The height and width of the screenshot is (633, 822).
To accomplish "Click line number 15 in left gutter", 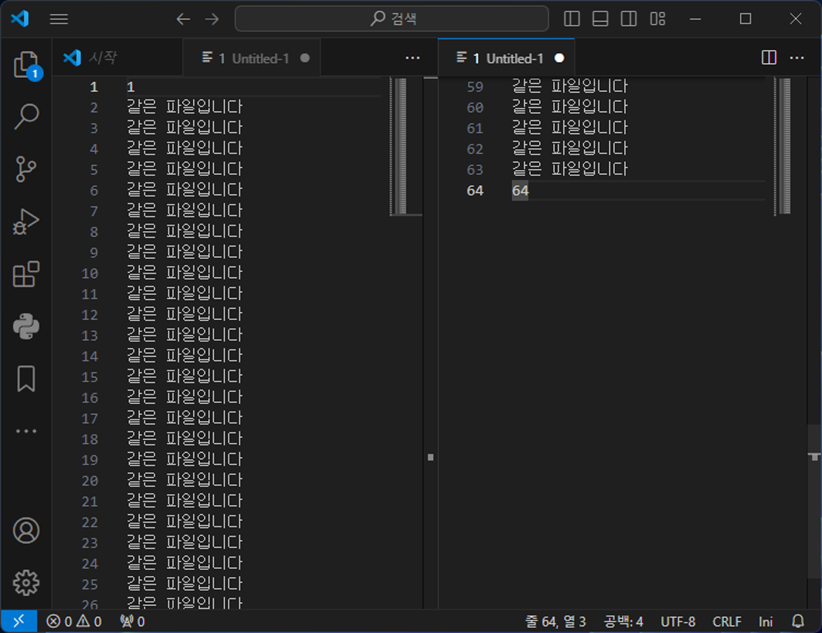I will pyautogui.click(x=90, y=377).
